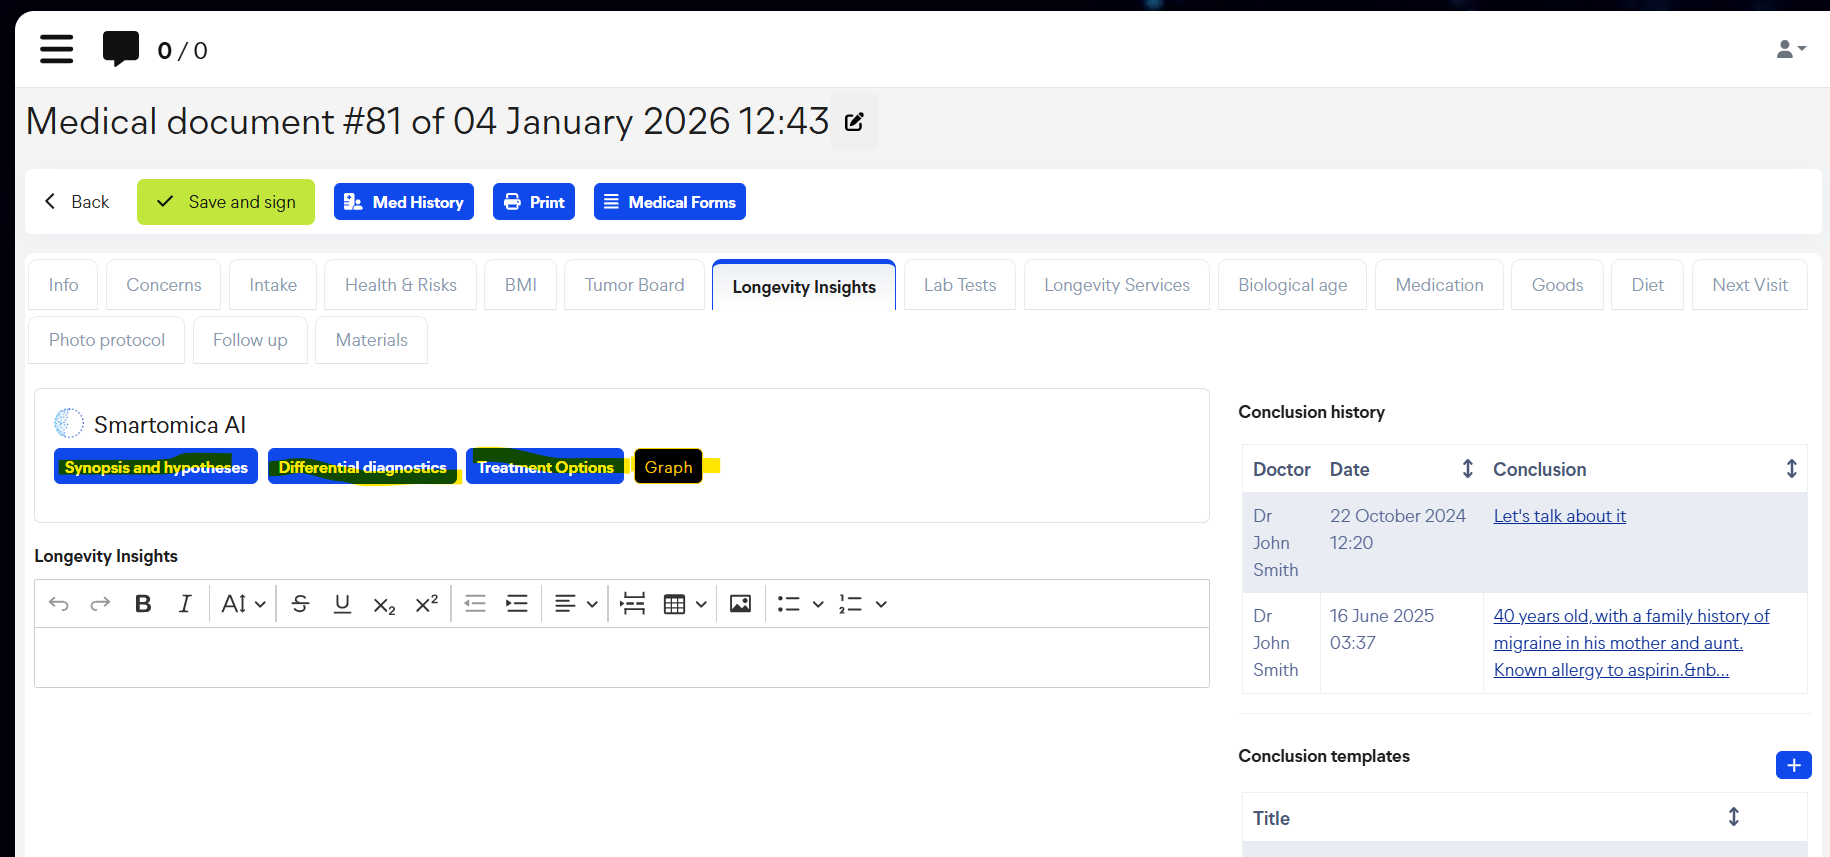This screenshot has height=857, width=1830.
Task: Toggle underline formatting
Action: click(x=342, y=604)
